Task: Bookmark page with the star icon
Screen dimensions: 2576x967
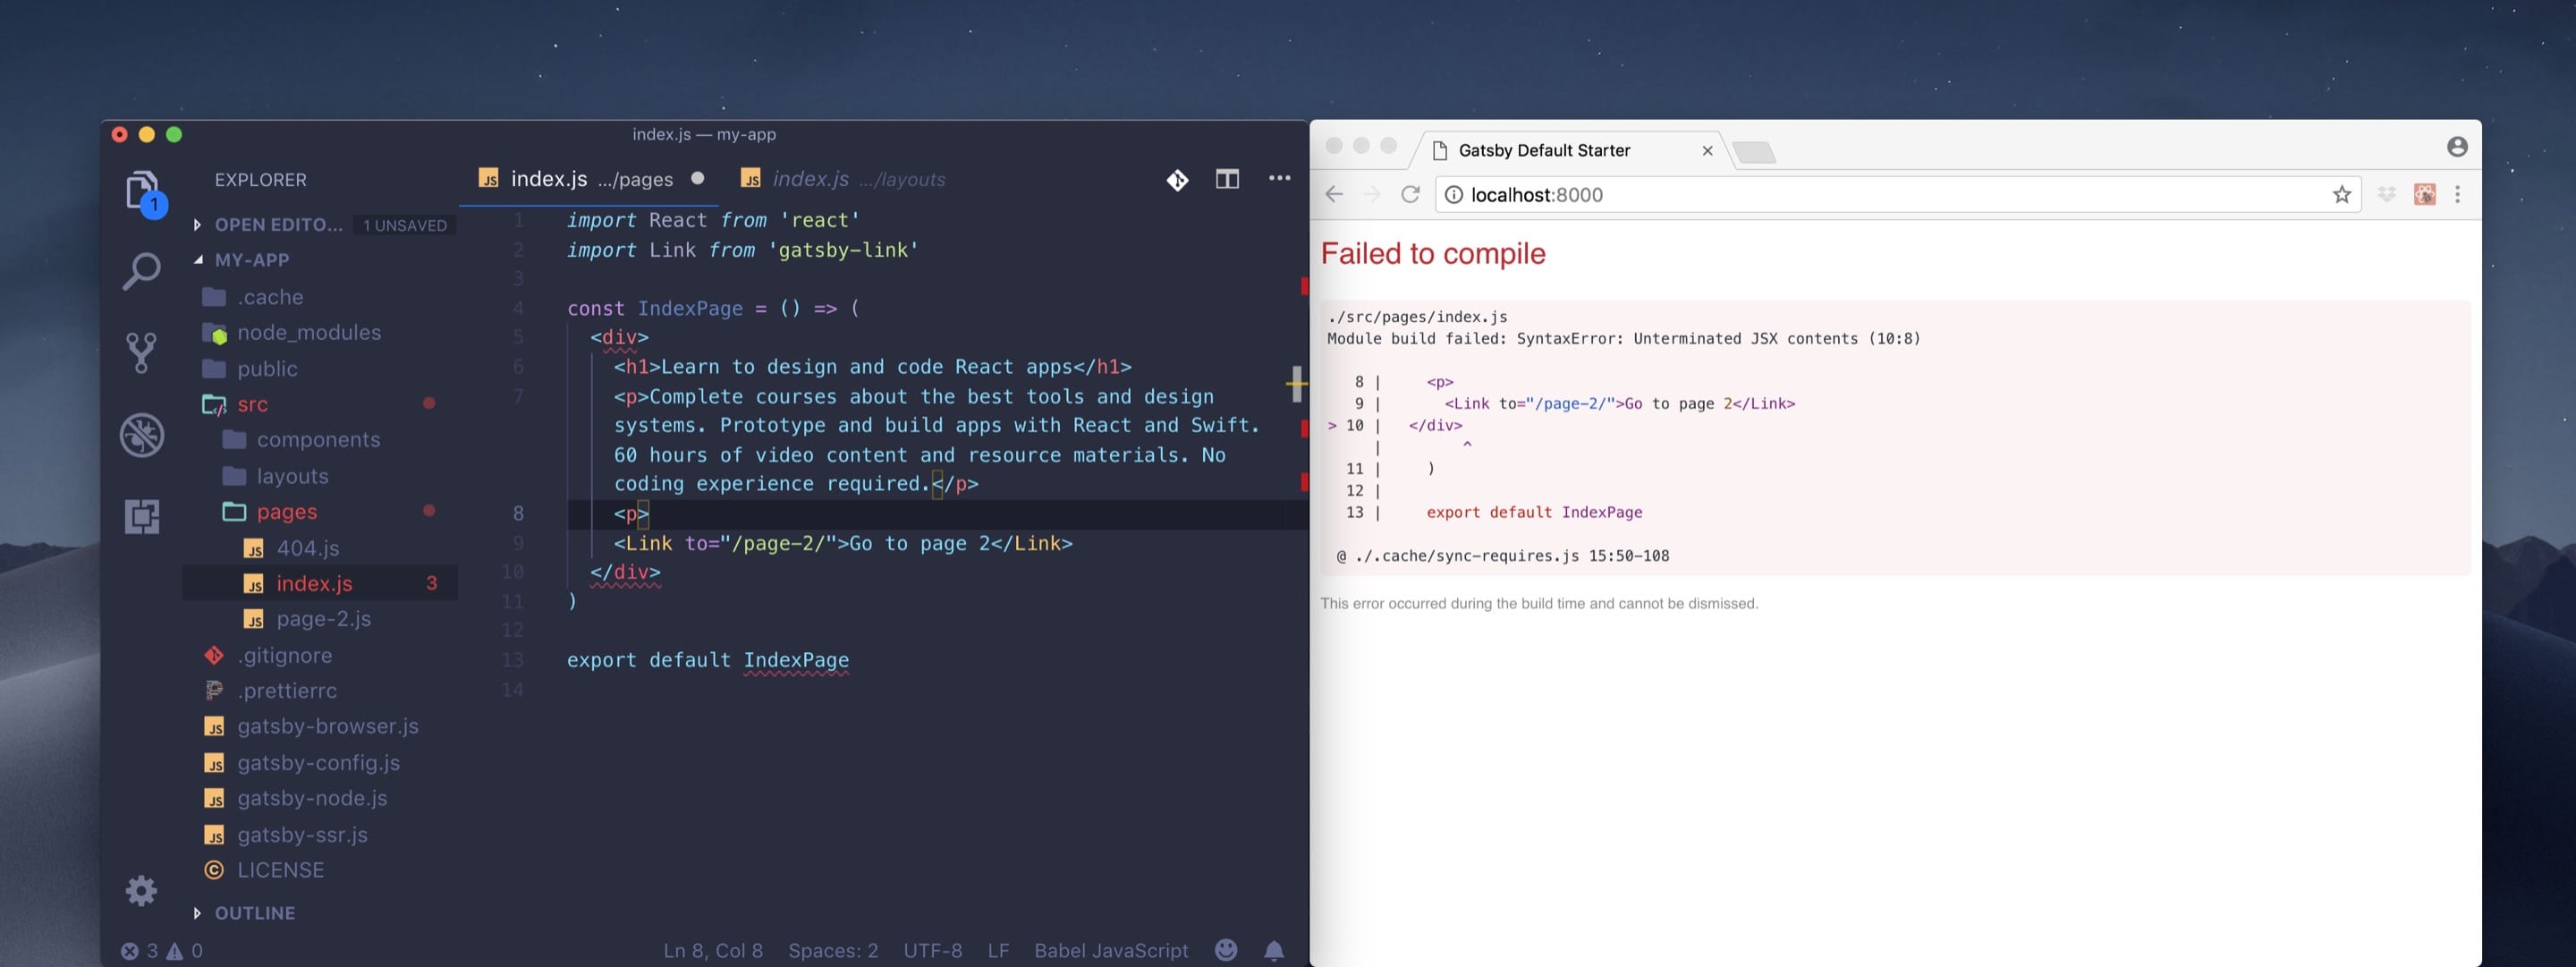Action: (x=2341, y=194)
